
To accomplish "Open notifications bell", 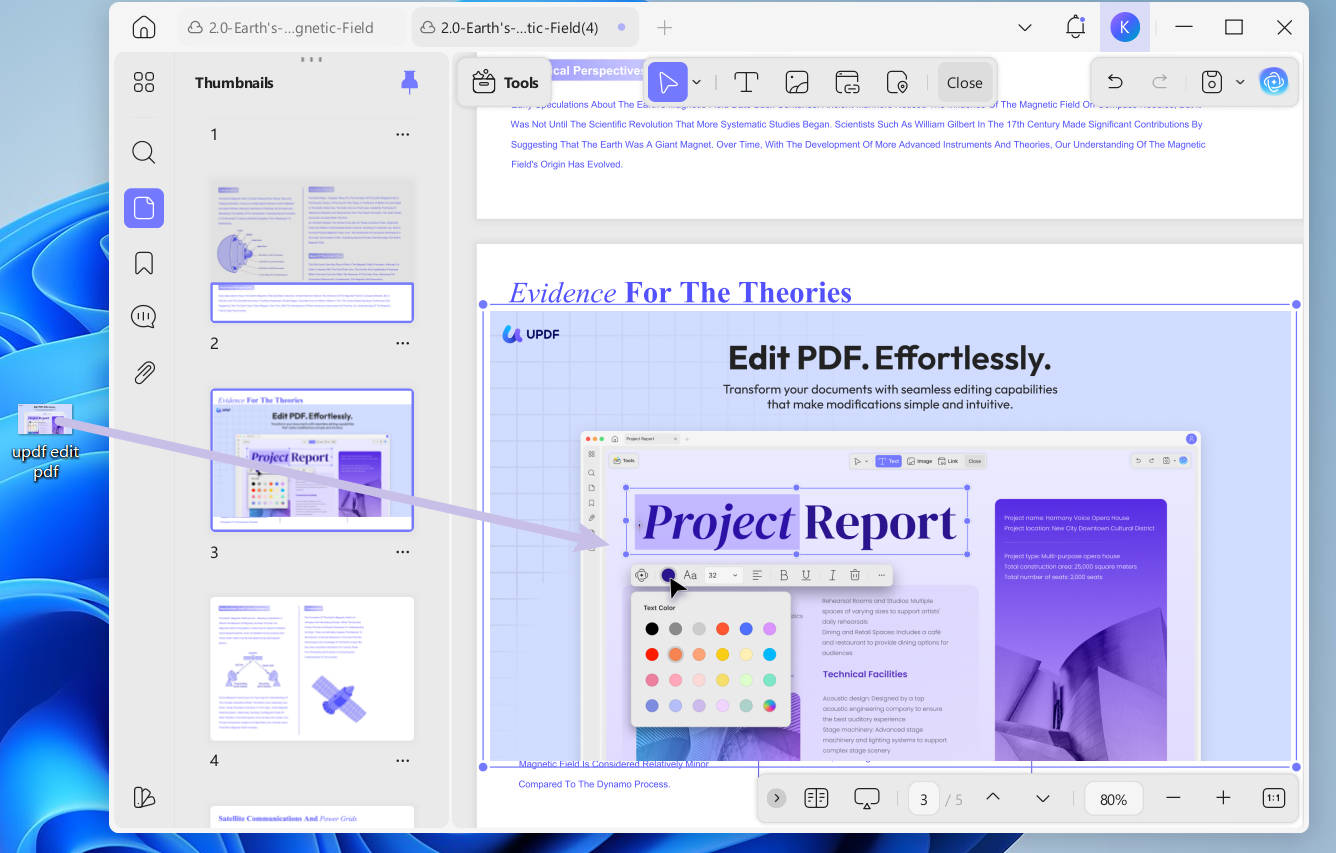I will (x=1075, y=27).
